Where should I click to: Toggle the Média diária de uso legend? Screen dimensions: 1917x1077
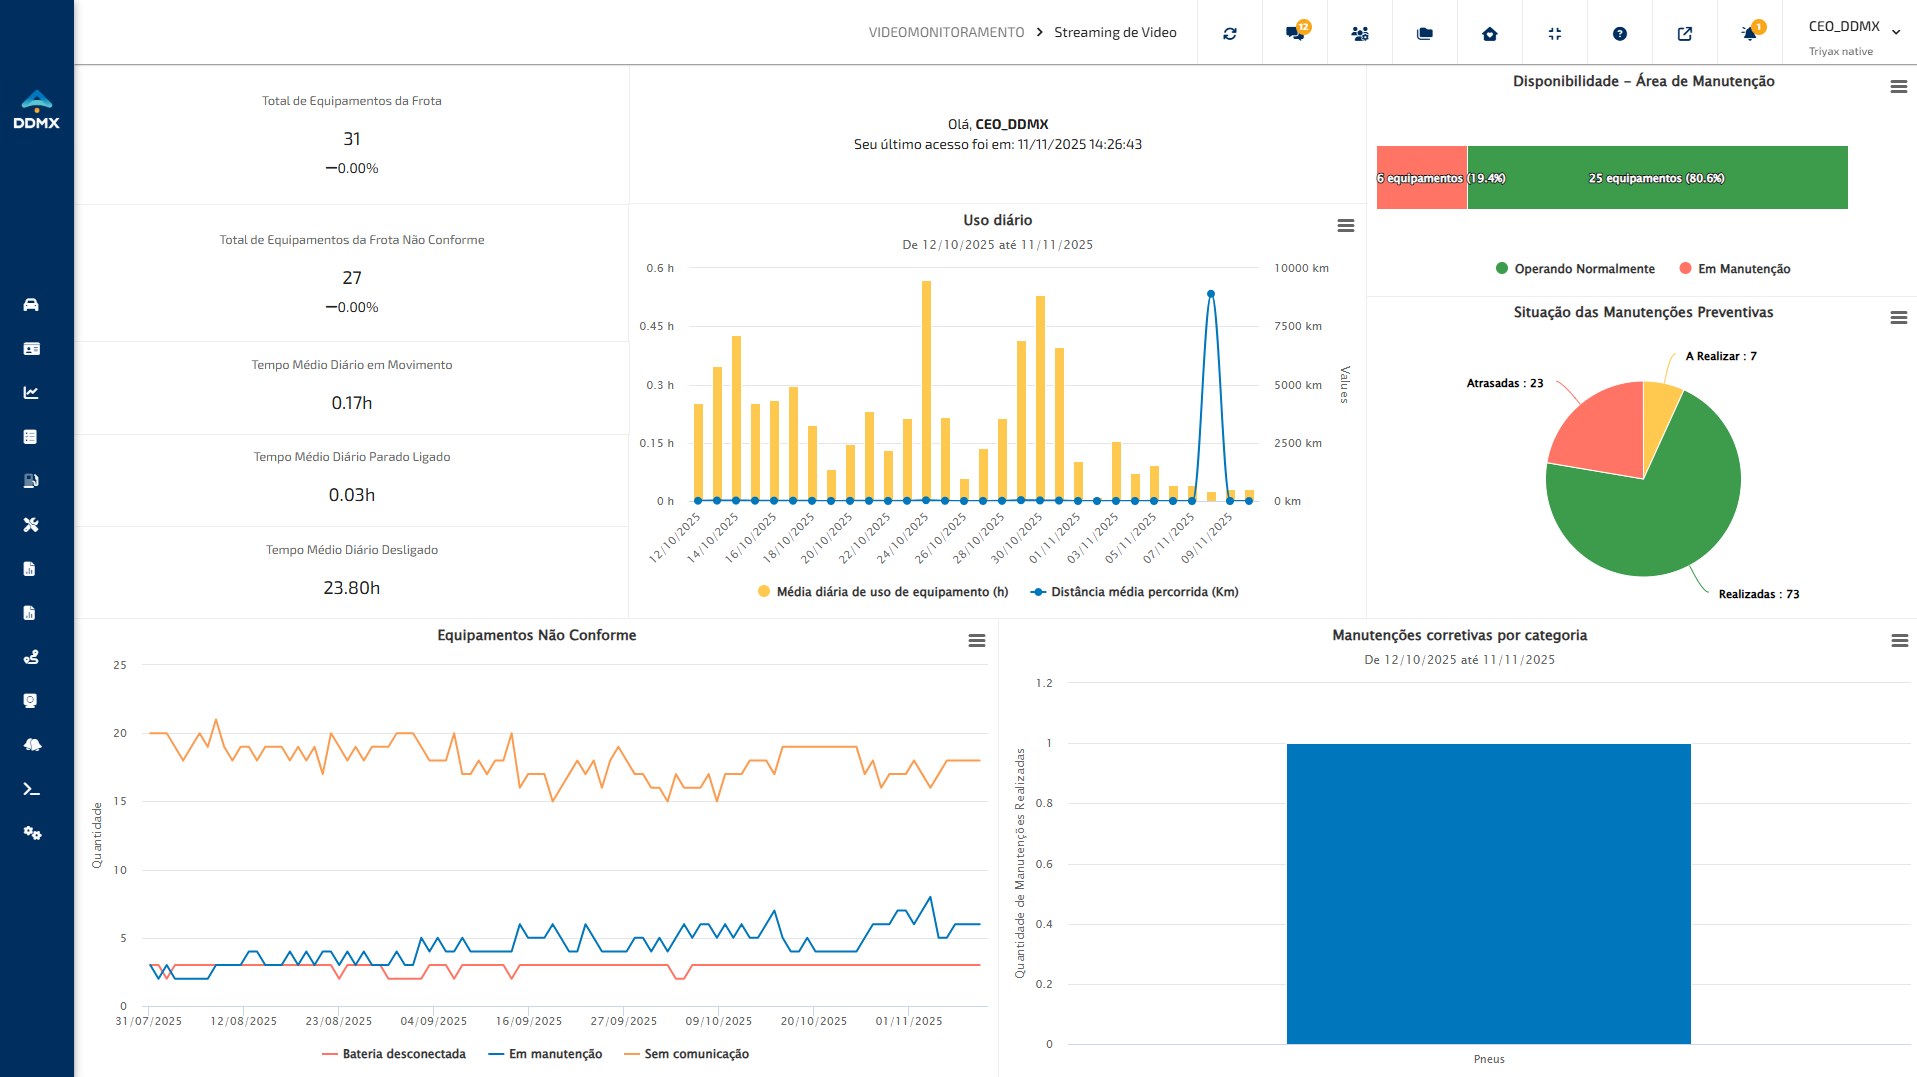click(x=883, y=592)
